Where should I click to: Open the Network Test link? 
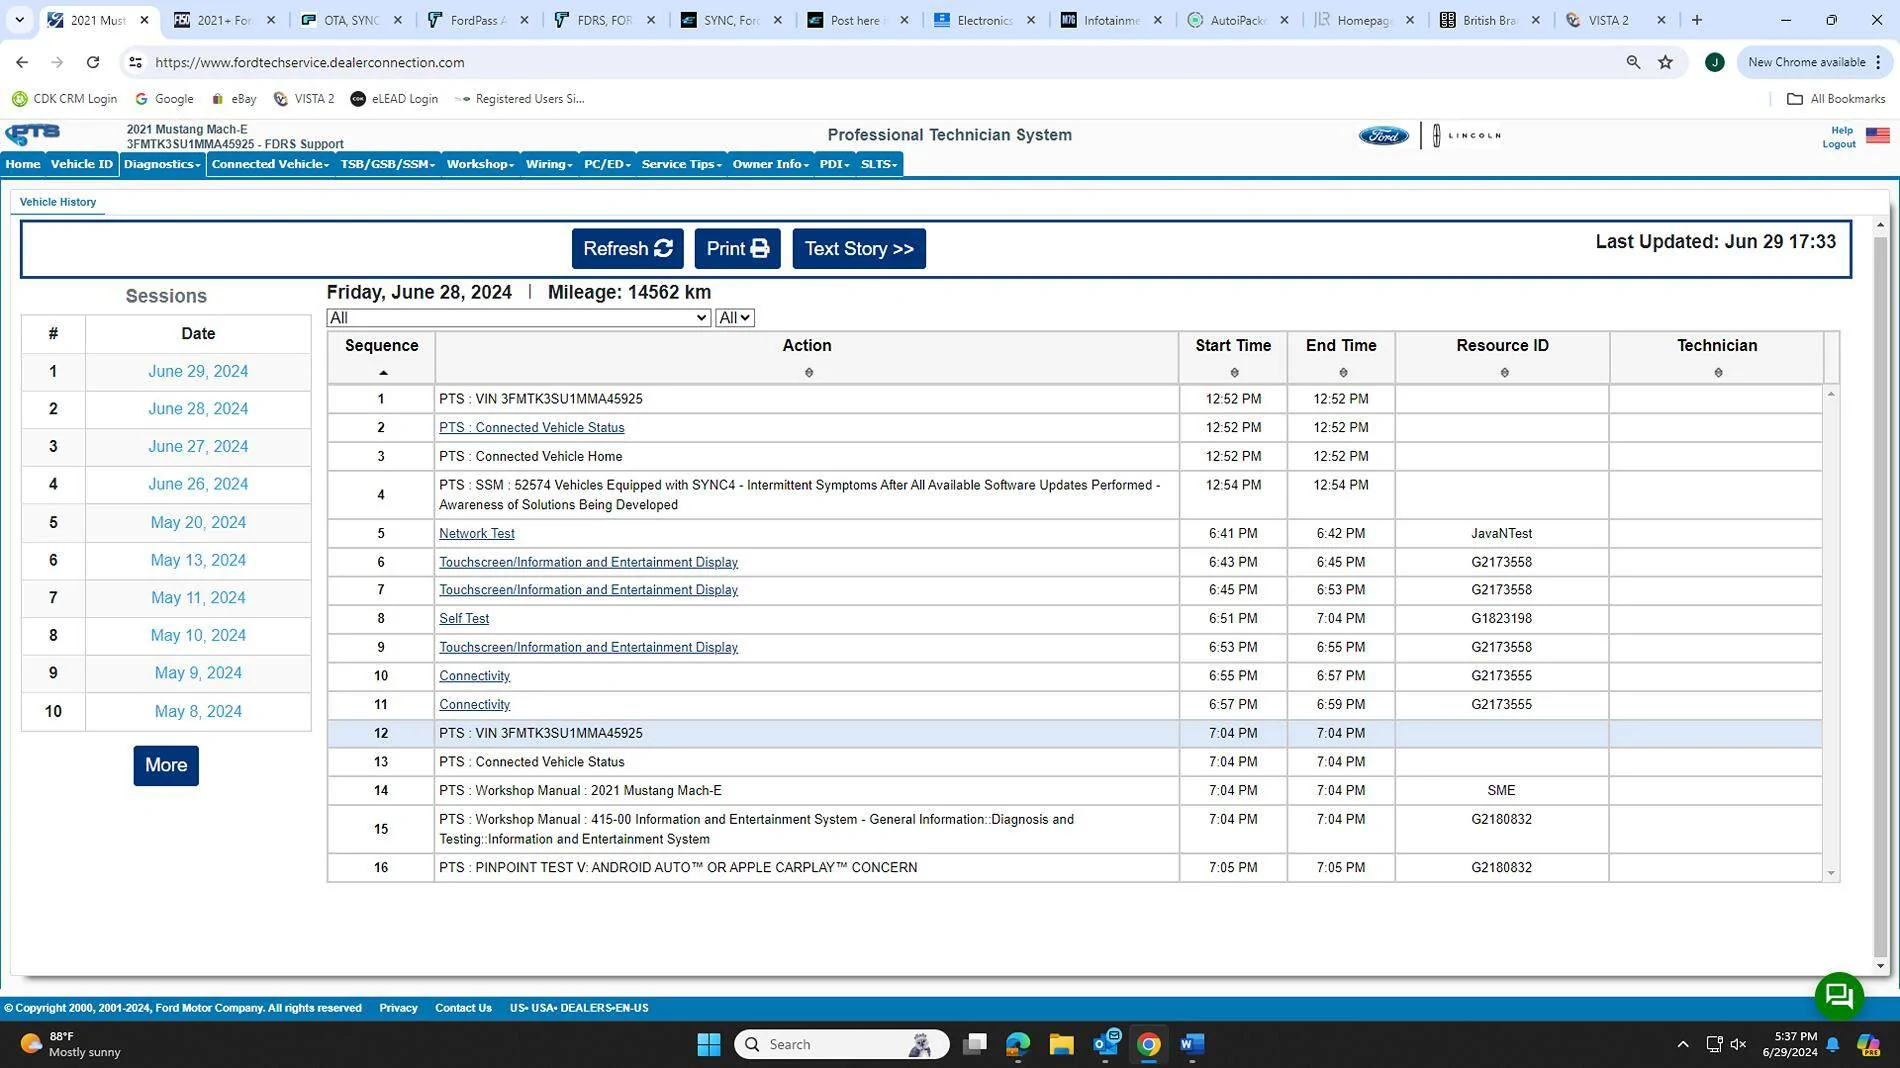click(x=477, y=534)
